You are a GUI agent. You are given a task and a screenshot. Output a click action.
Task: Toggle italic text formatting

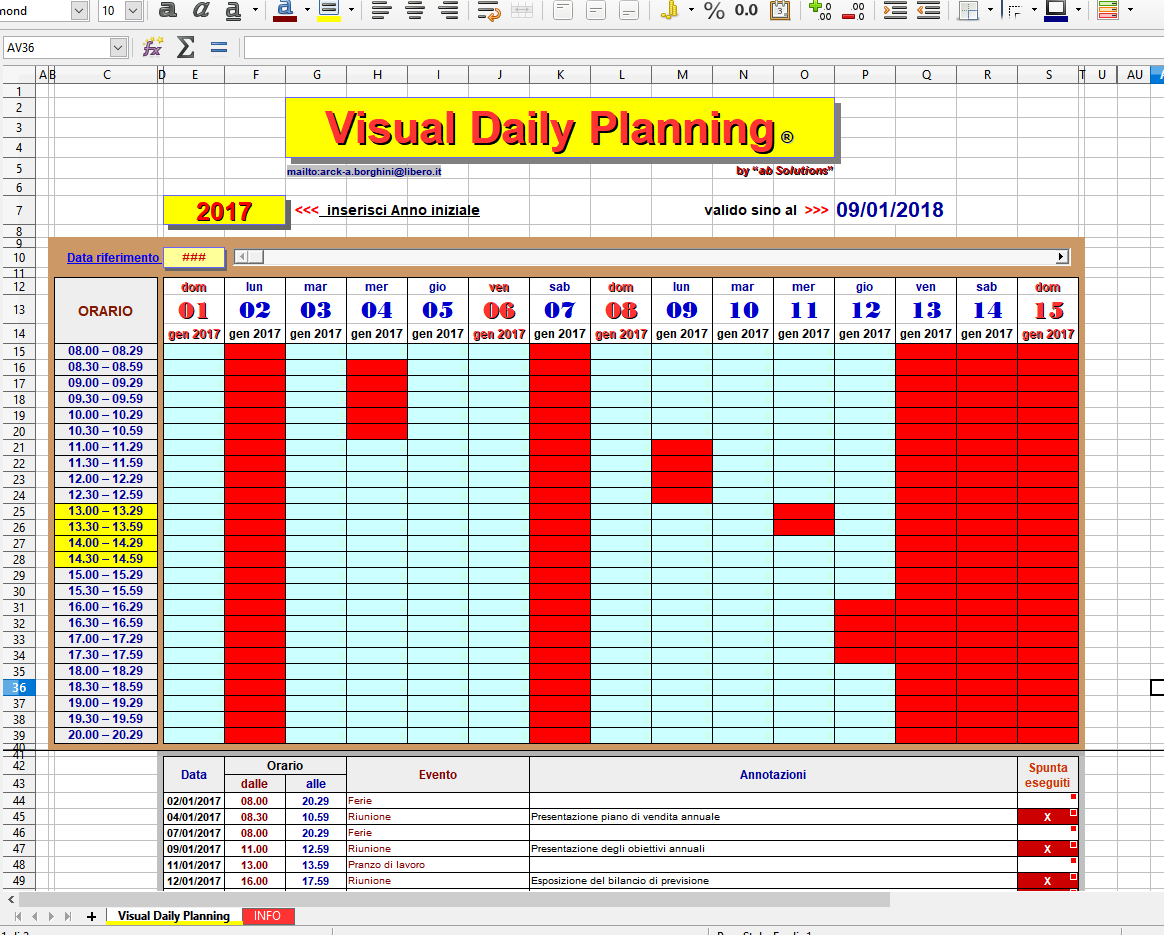(200, 10)
